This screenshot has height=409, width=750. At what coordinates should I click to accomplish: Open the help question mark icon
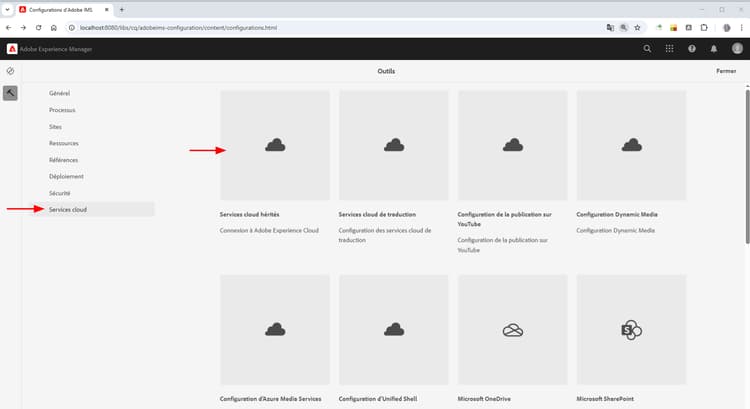[692, 49]
